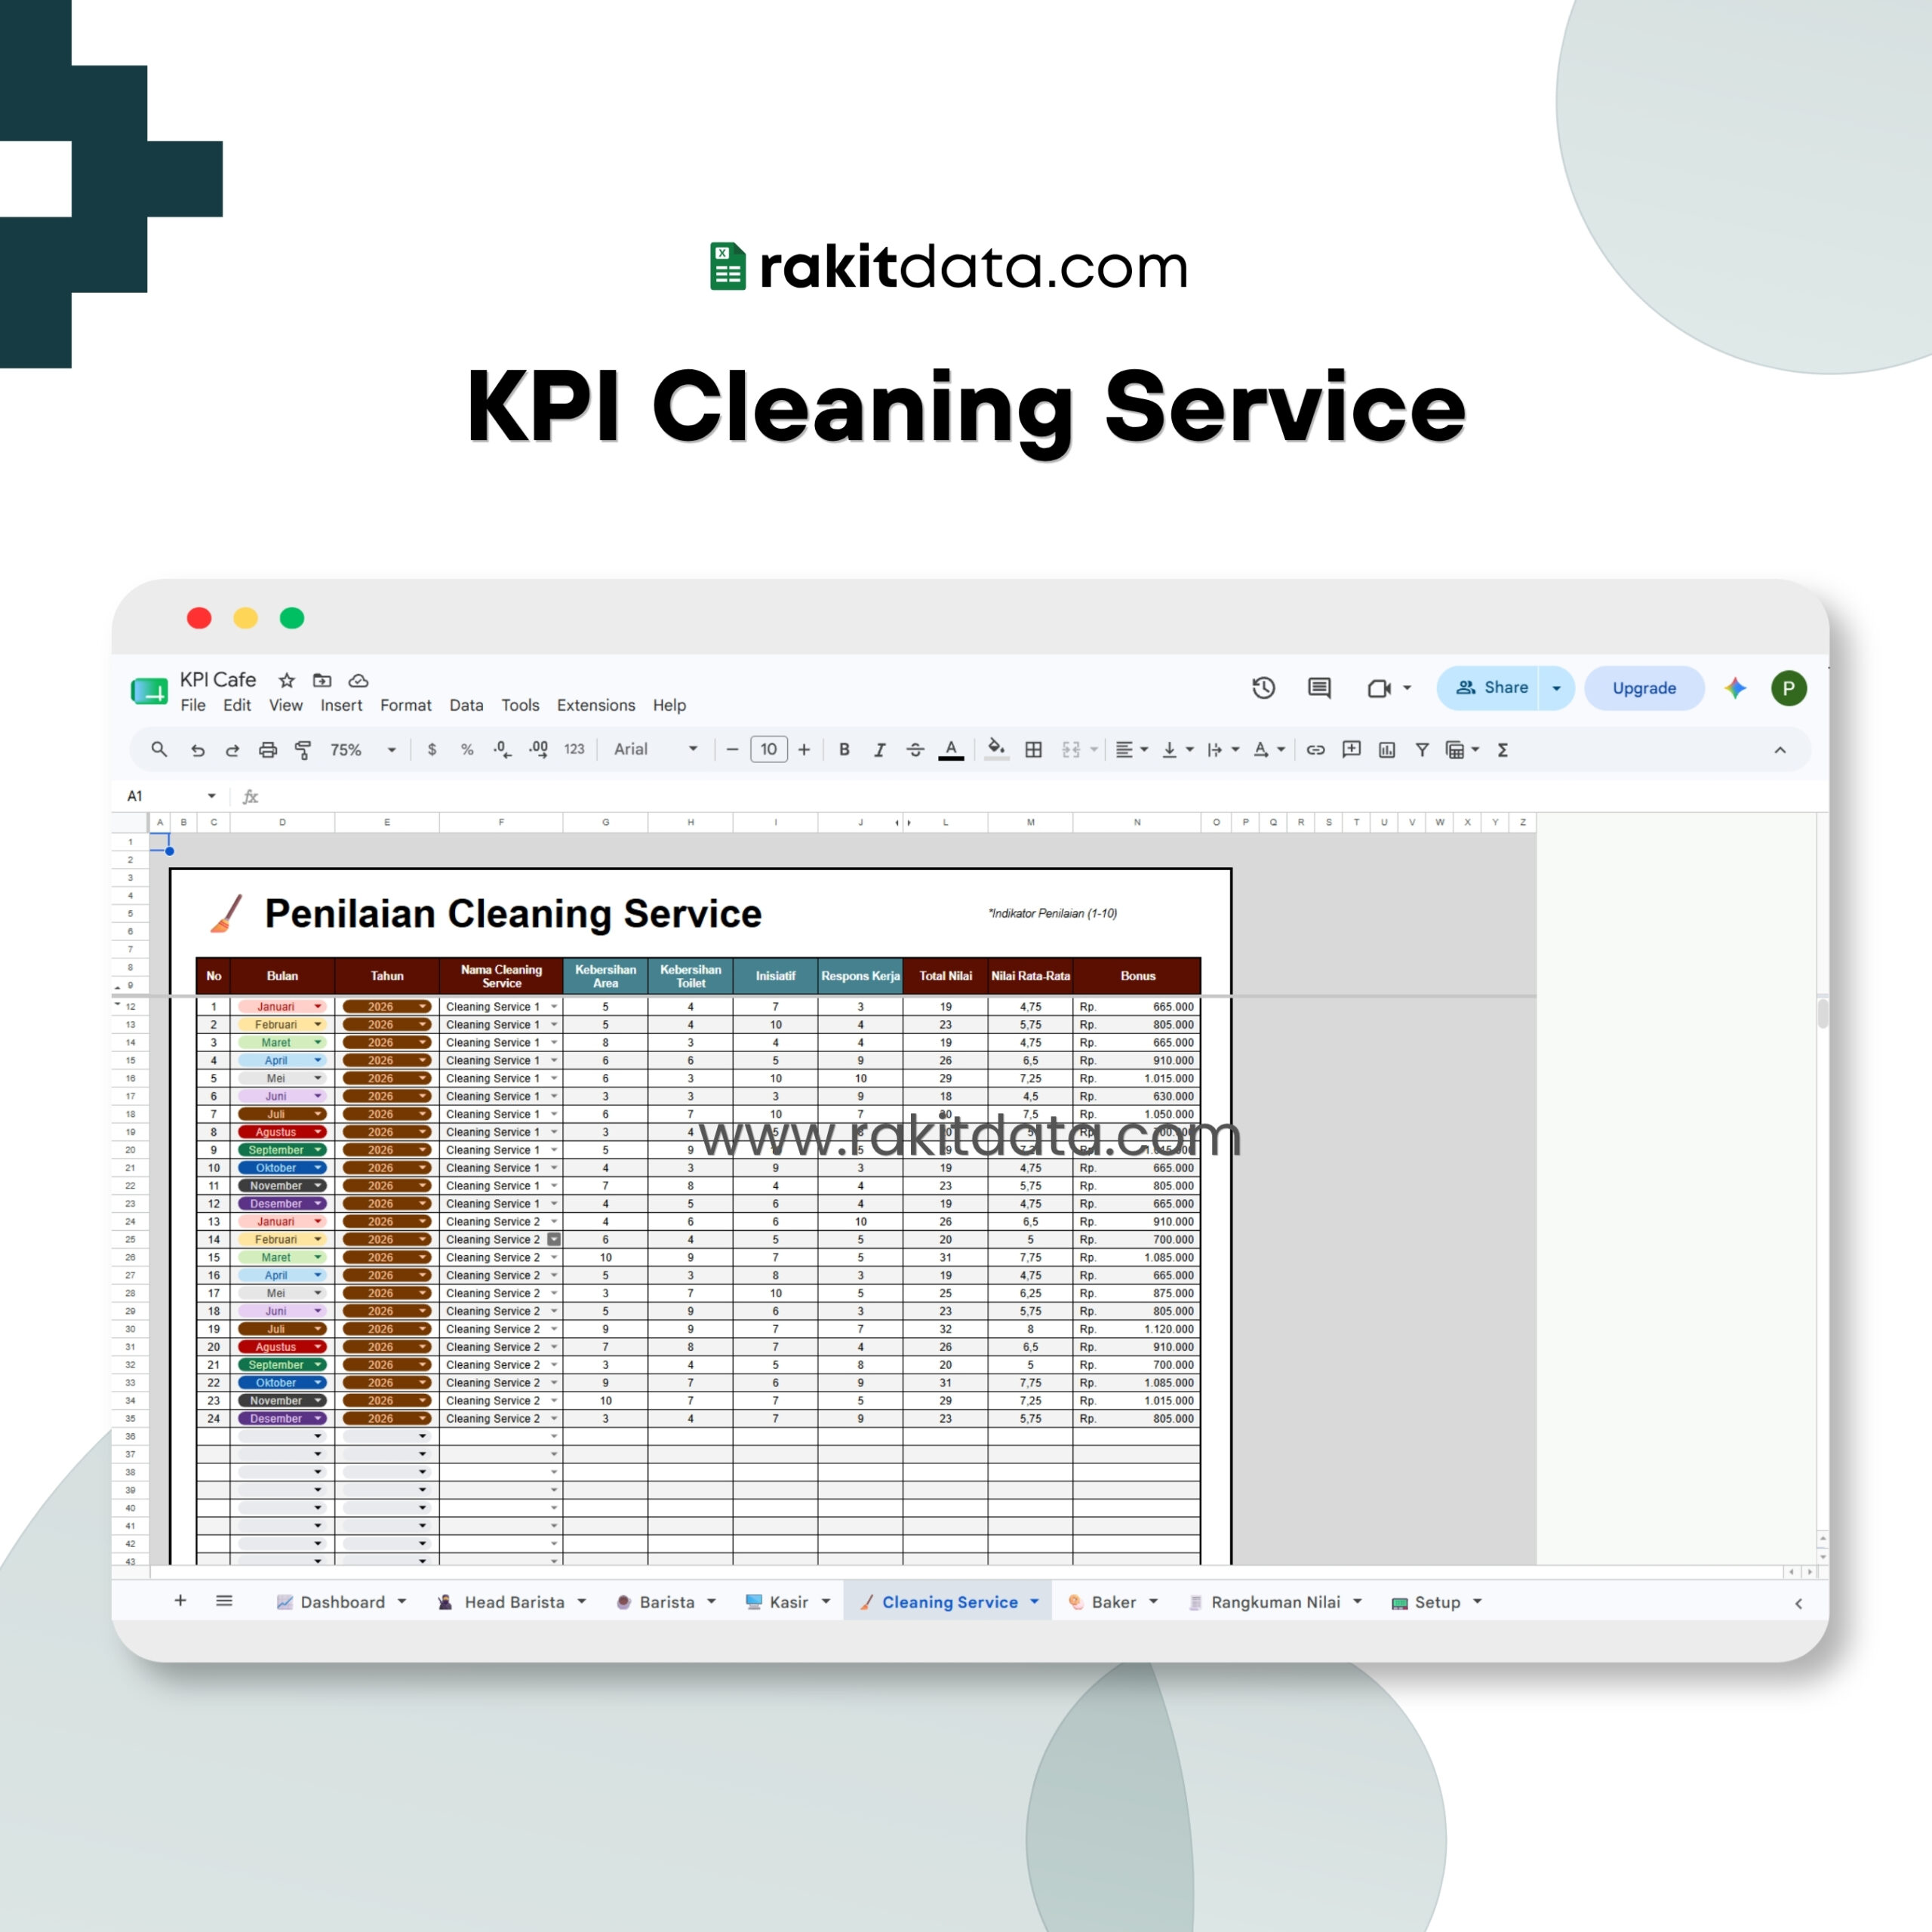Open the Gemini sparkle icon
1932x1932 pixels.
(x=1736, y=688)
